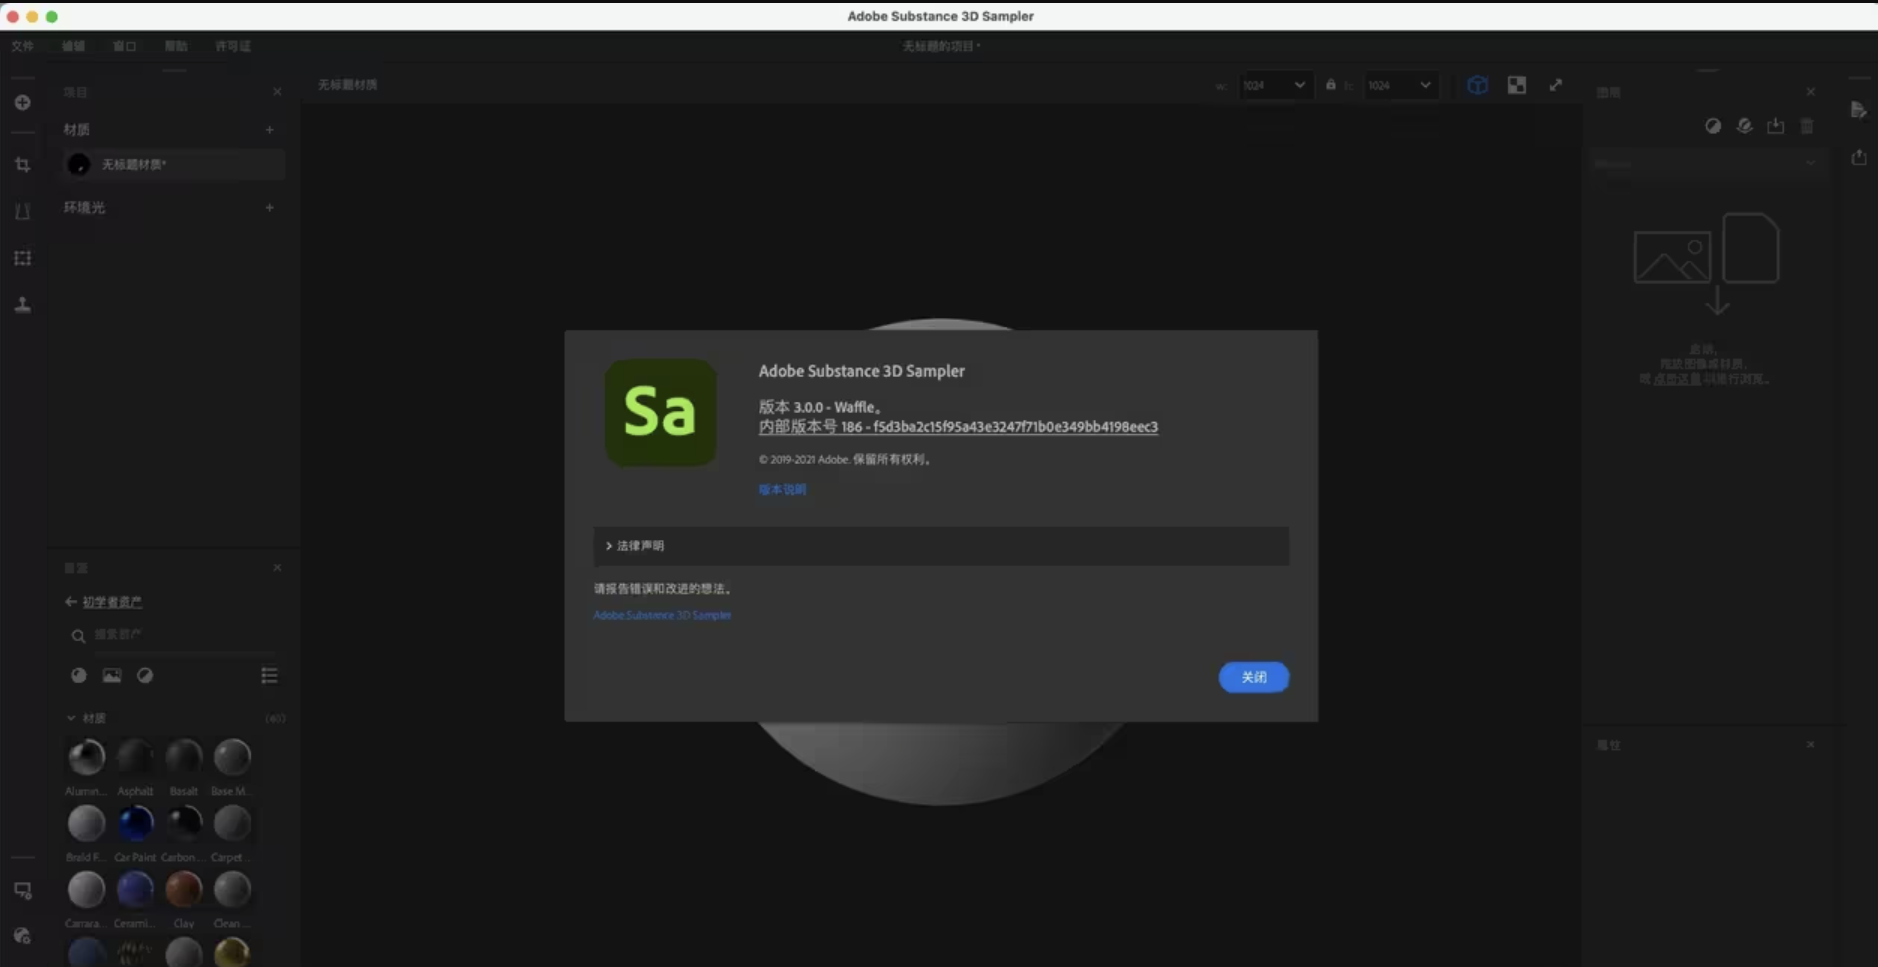Image resolution: width=1878 pixels, height=967 pixels.
Task: Select the Base Material thumbnail
Action: (232, 757)
